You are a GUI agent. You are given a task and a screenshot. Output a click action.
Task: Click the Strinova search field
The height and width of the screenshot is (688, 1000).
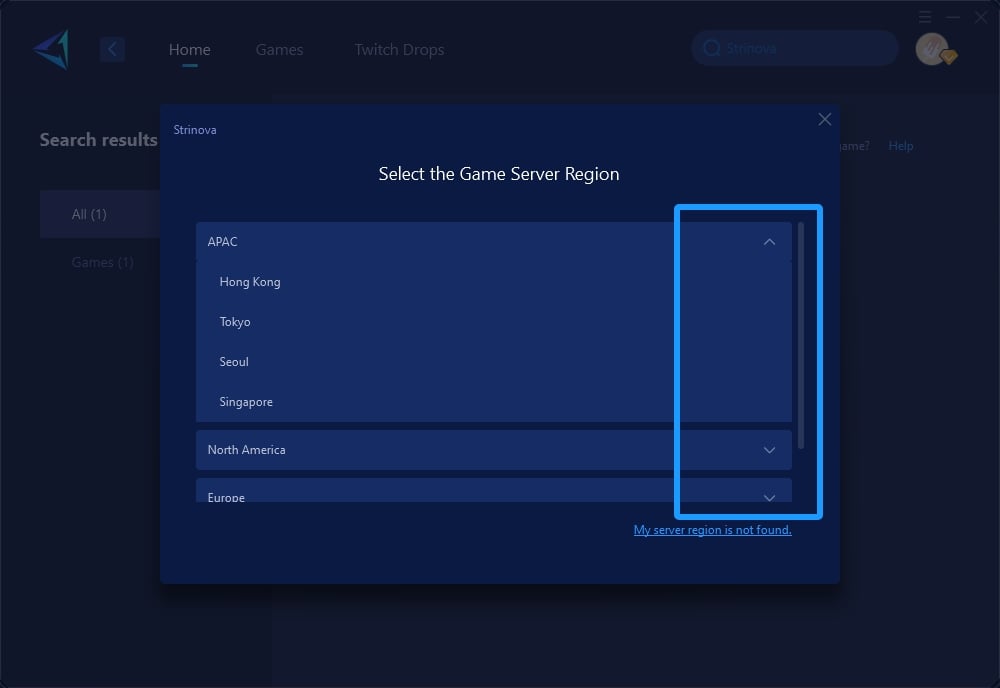click(795, 48)
